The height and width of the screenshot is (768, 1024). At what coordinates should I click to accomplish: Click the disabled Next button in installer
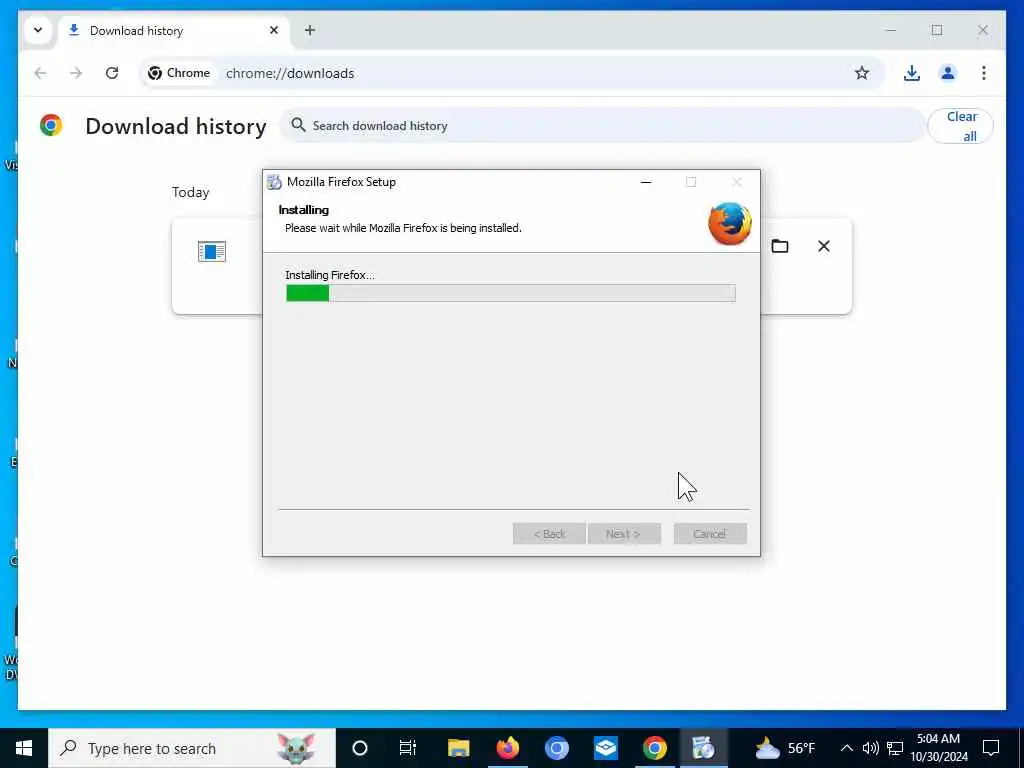point(624,534)
